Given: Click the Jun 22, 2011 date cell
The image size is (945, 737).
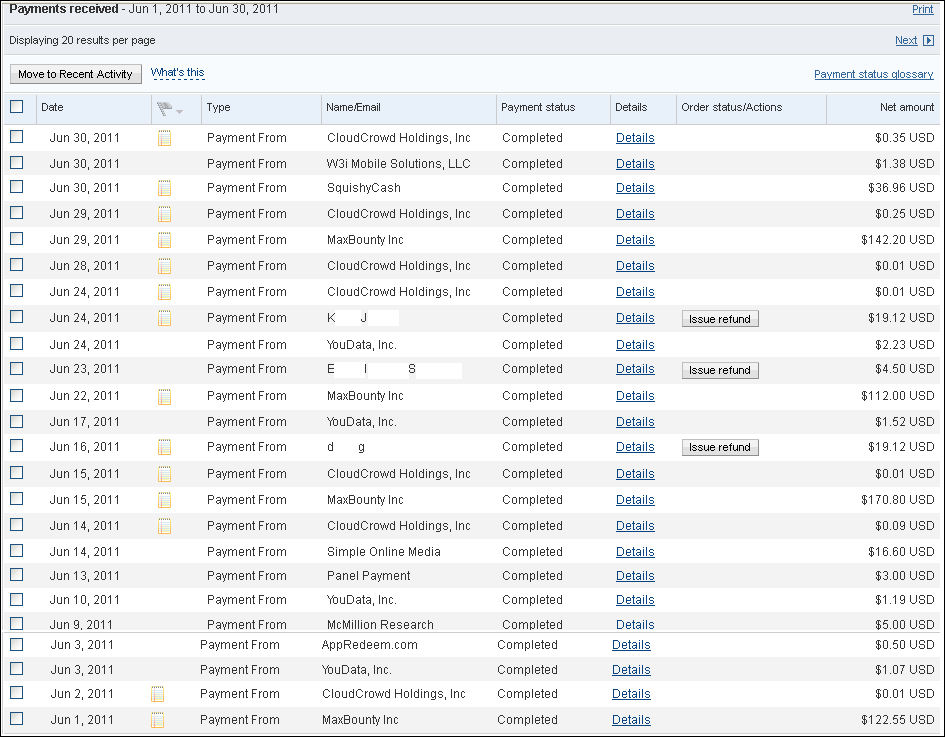Looking at the screenshot, I should tap(84, 396).
